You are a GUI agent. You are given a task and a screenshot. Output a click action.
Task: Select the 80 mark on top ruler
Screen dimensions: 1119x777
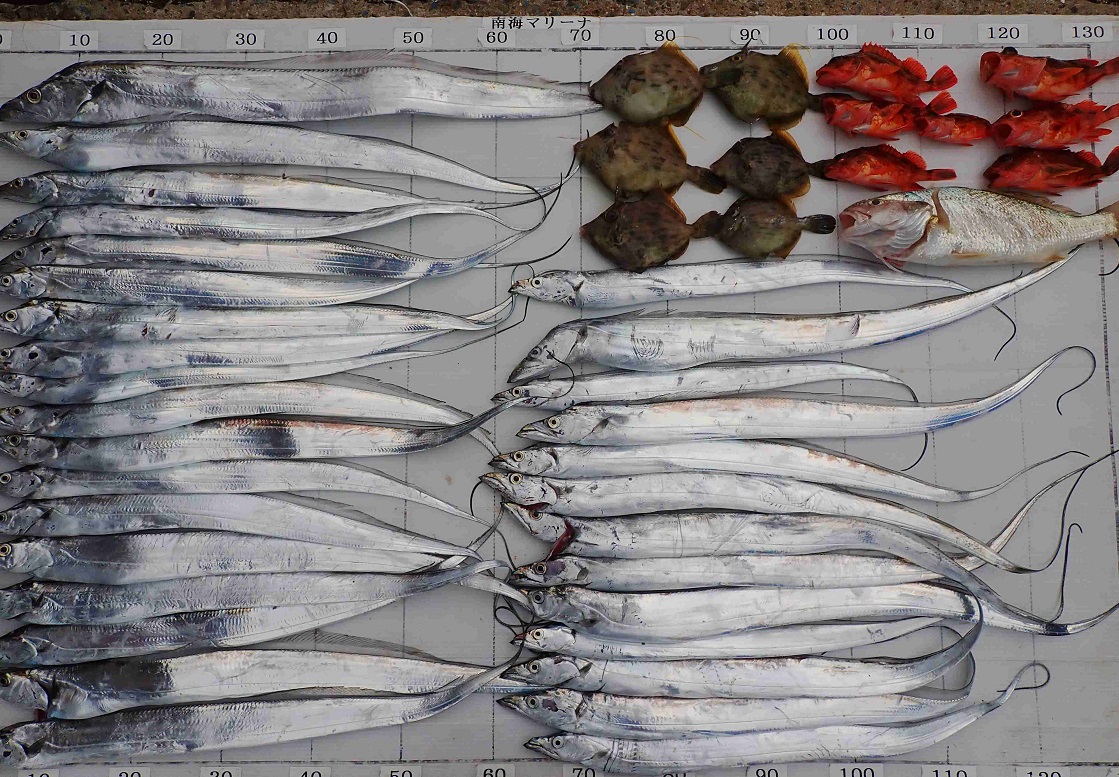[x=665, y=35]
